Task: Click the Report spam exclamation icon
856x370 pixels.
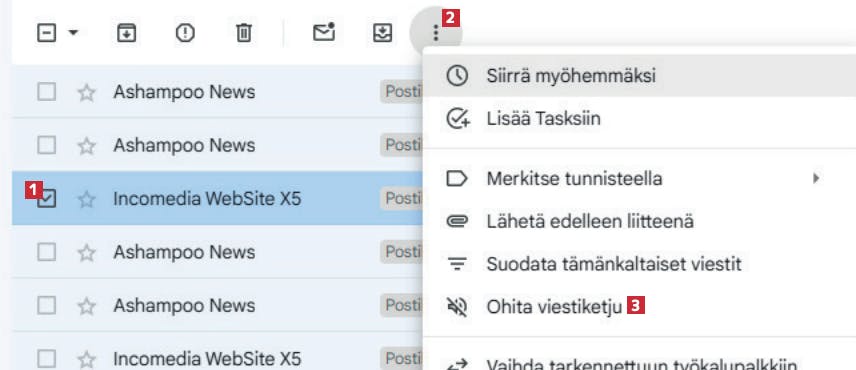Action: (x=185, y=33)
